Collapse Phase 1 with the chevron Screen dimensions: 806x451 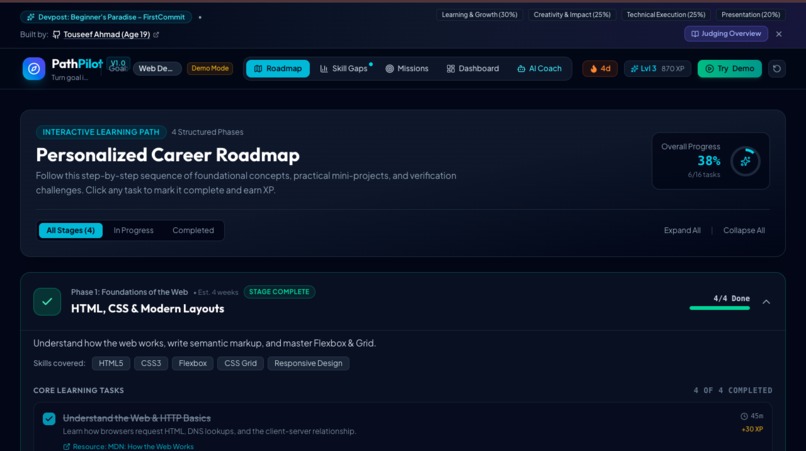(x=766, y=302)
